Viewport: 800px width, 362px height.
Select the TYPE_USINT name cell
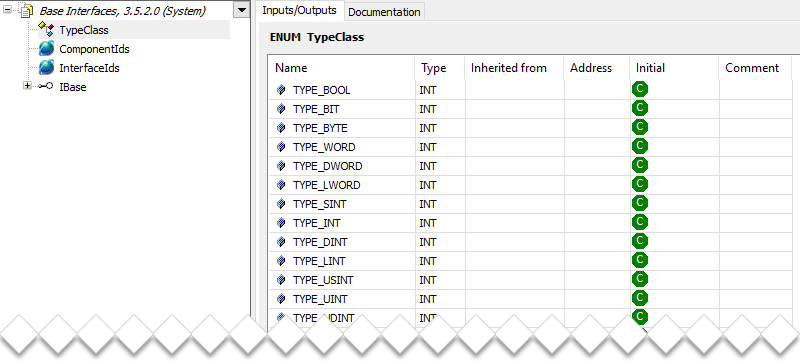(x=341, y=280)
